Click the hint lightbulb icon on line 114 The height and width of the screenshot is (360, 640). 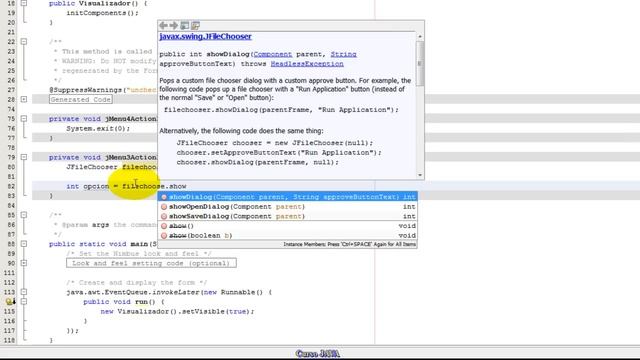coord(10,302)
